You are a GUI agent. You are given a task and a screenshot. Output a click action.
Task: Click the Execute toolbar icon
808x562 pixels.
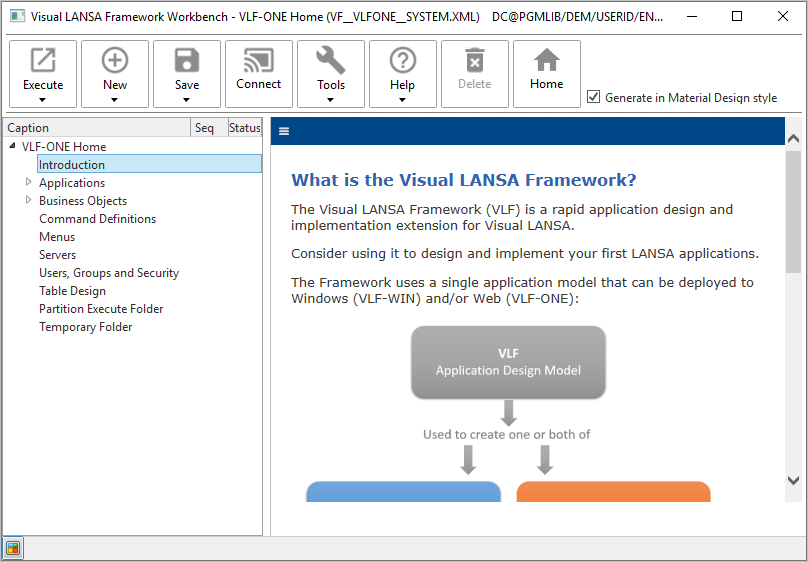click(43, 60)
